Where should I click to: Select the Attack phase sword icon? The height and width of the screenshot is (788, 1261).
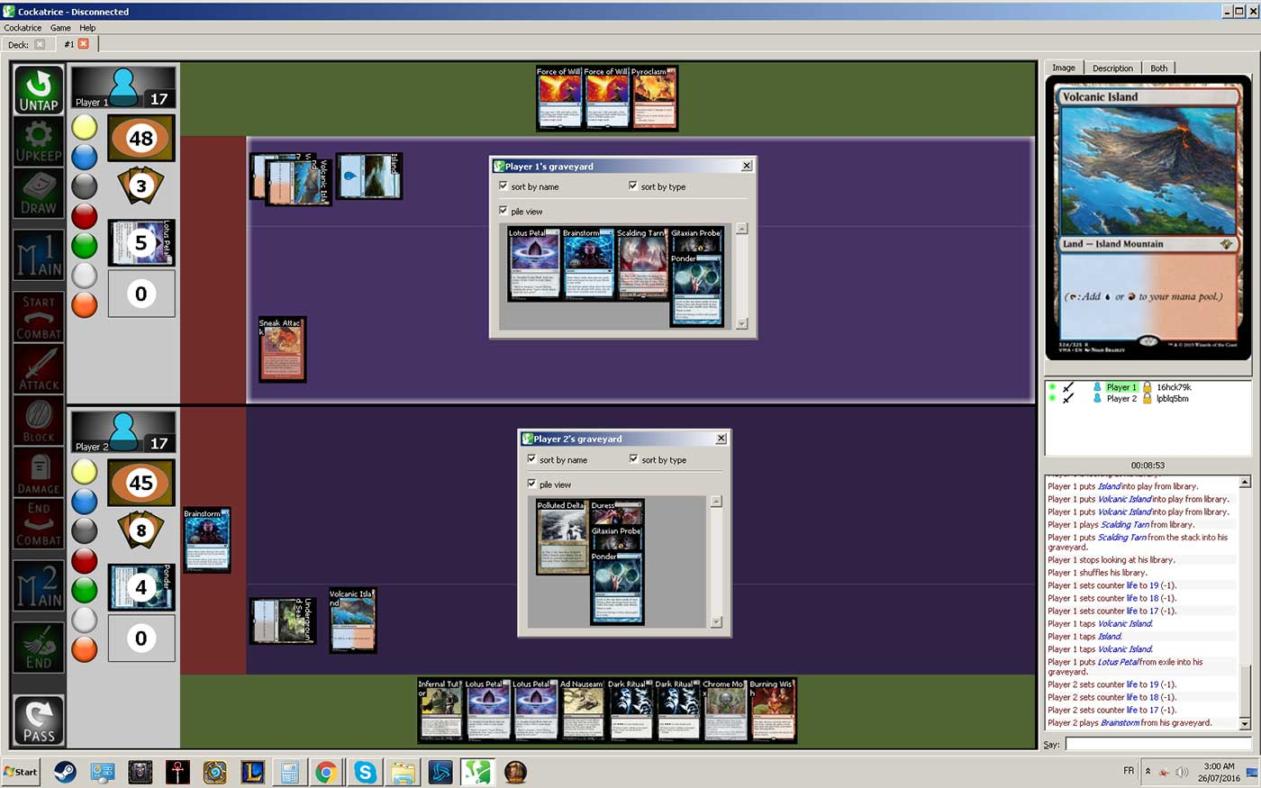point(38,369)
